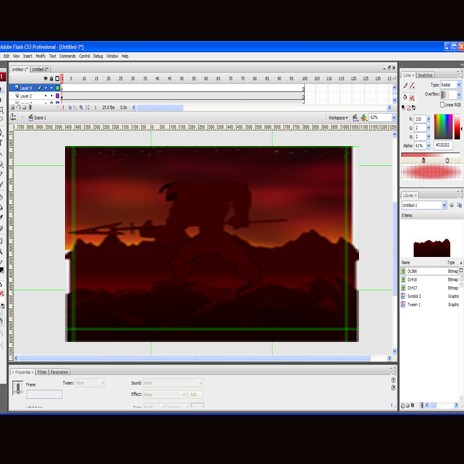Click the red gradient color stop pointer
This screenshot has width=464, height=464.
pyautogui.click(x=423, y=160)
